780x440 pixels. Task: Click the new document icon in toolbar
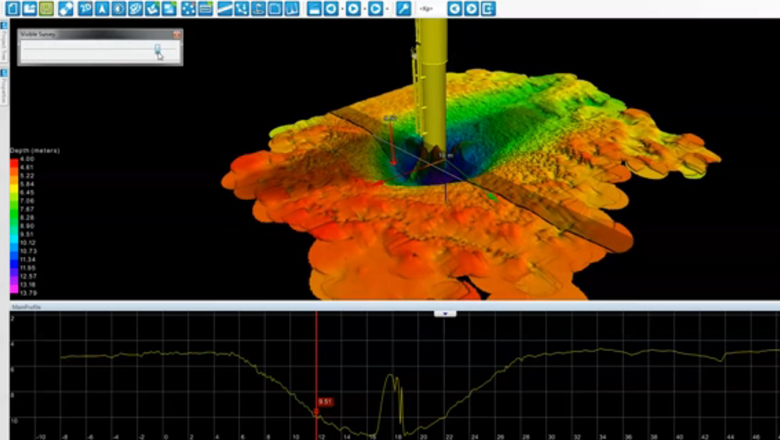coord(11,9)
